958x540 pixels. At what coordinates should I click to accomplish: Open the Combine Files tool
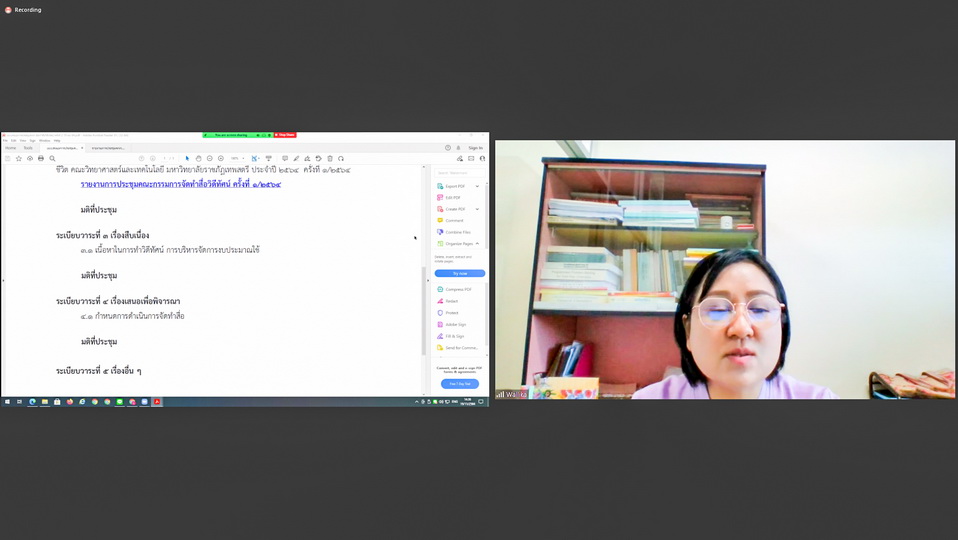(457, 232)
